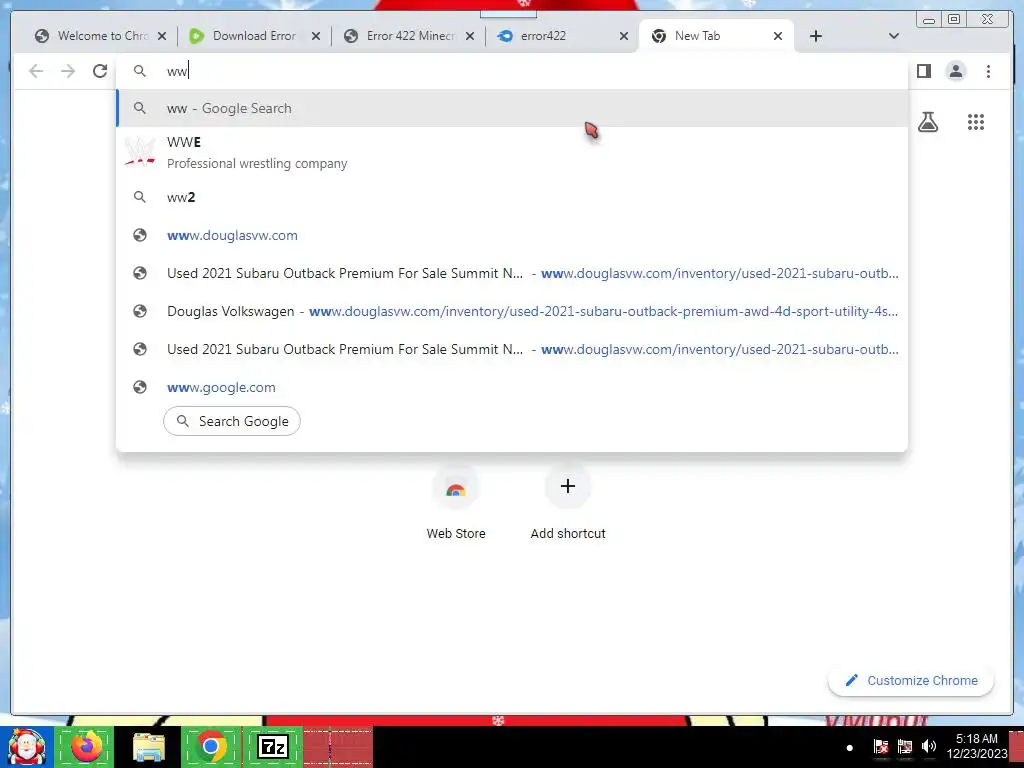The image size is (1024, 768).
Task: Open the Web Store shortcut
Action: pyautogui.click(x=456, y=504)
